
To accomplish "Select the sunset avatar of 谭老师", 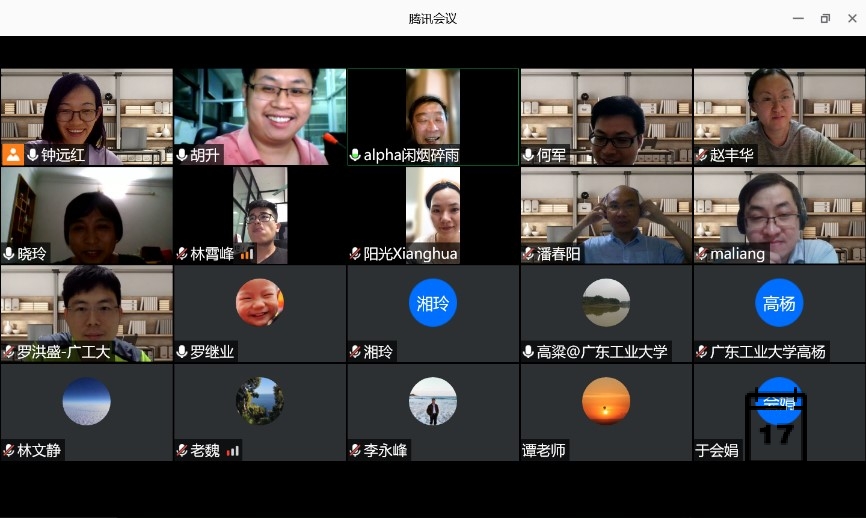I will click(x=606, y=401).
